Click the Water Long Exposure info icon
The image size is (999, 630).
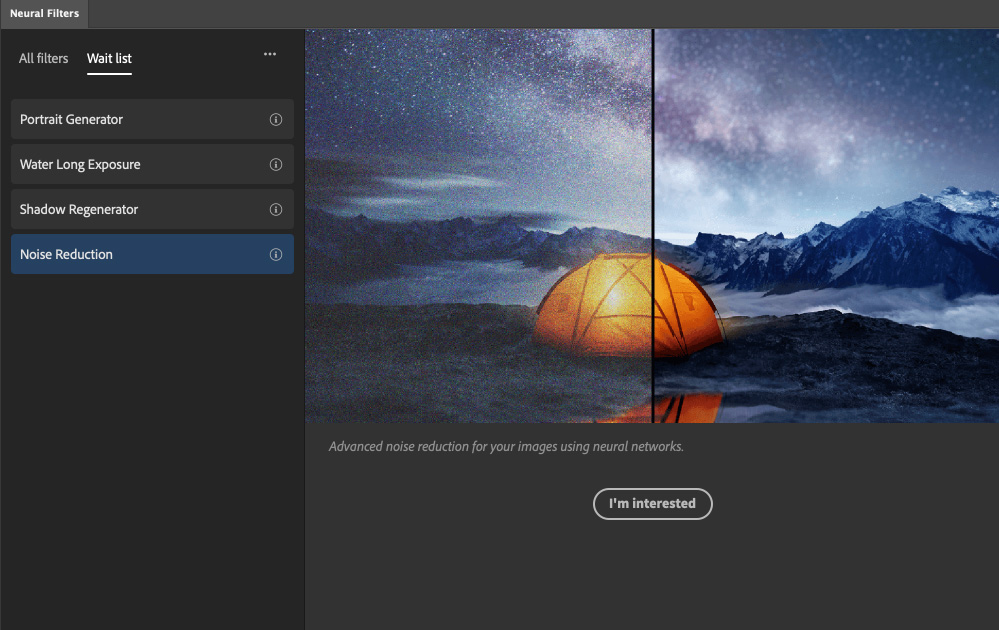click(276, 165)
